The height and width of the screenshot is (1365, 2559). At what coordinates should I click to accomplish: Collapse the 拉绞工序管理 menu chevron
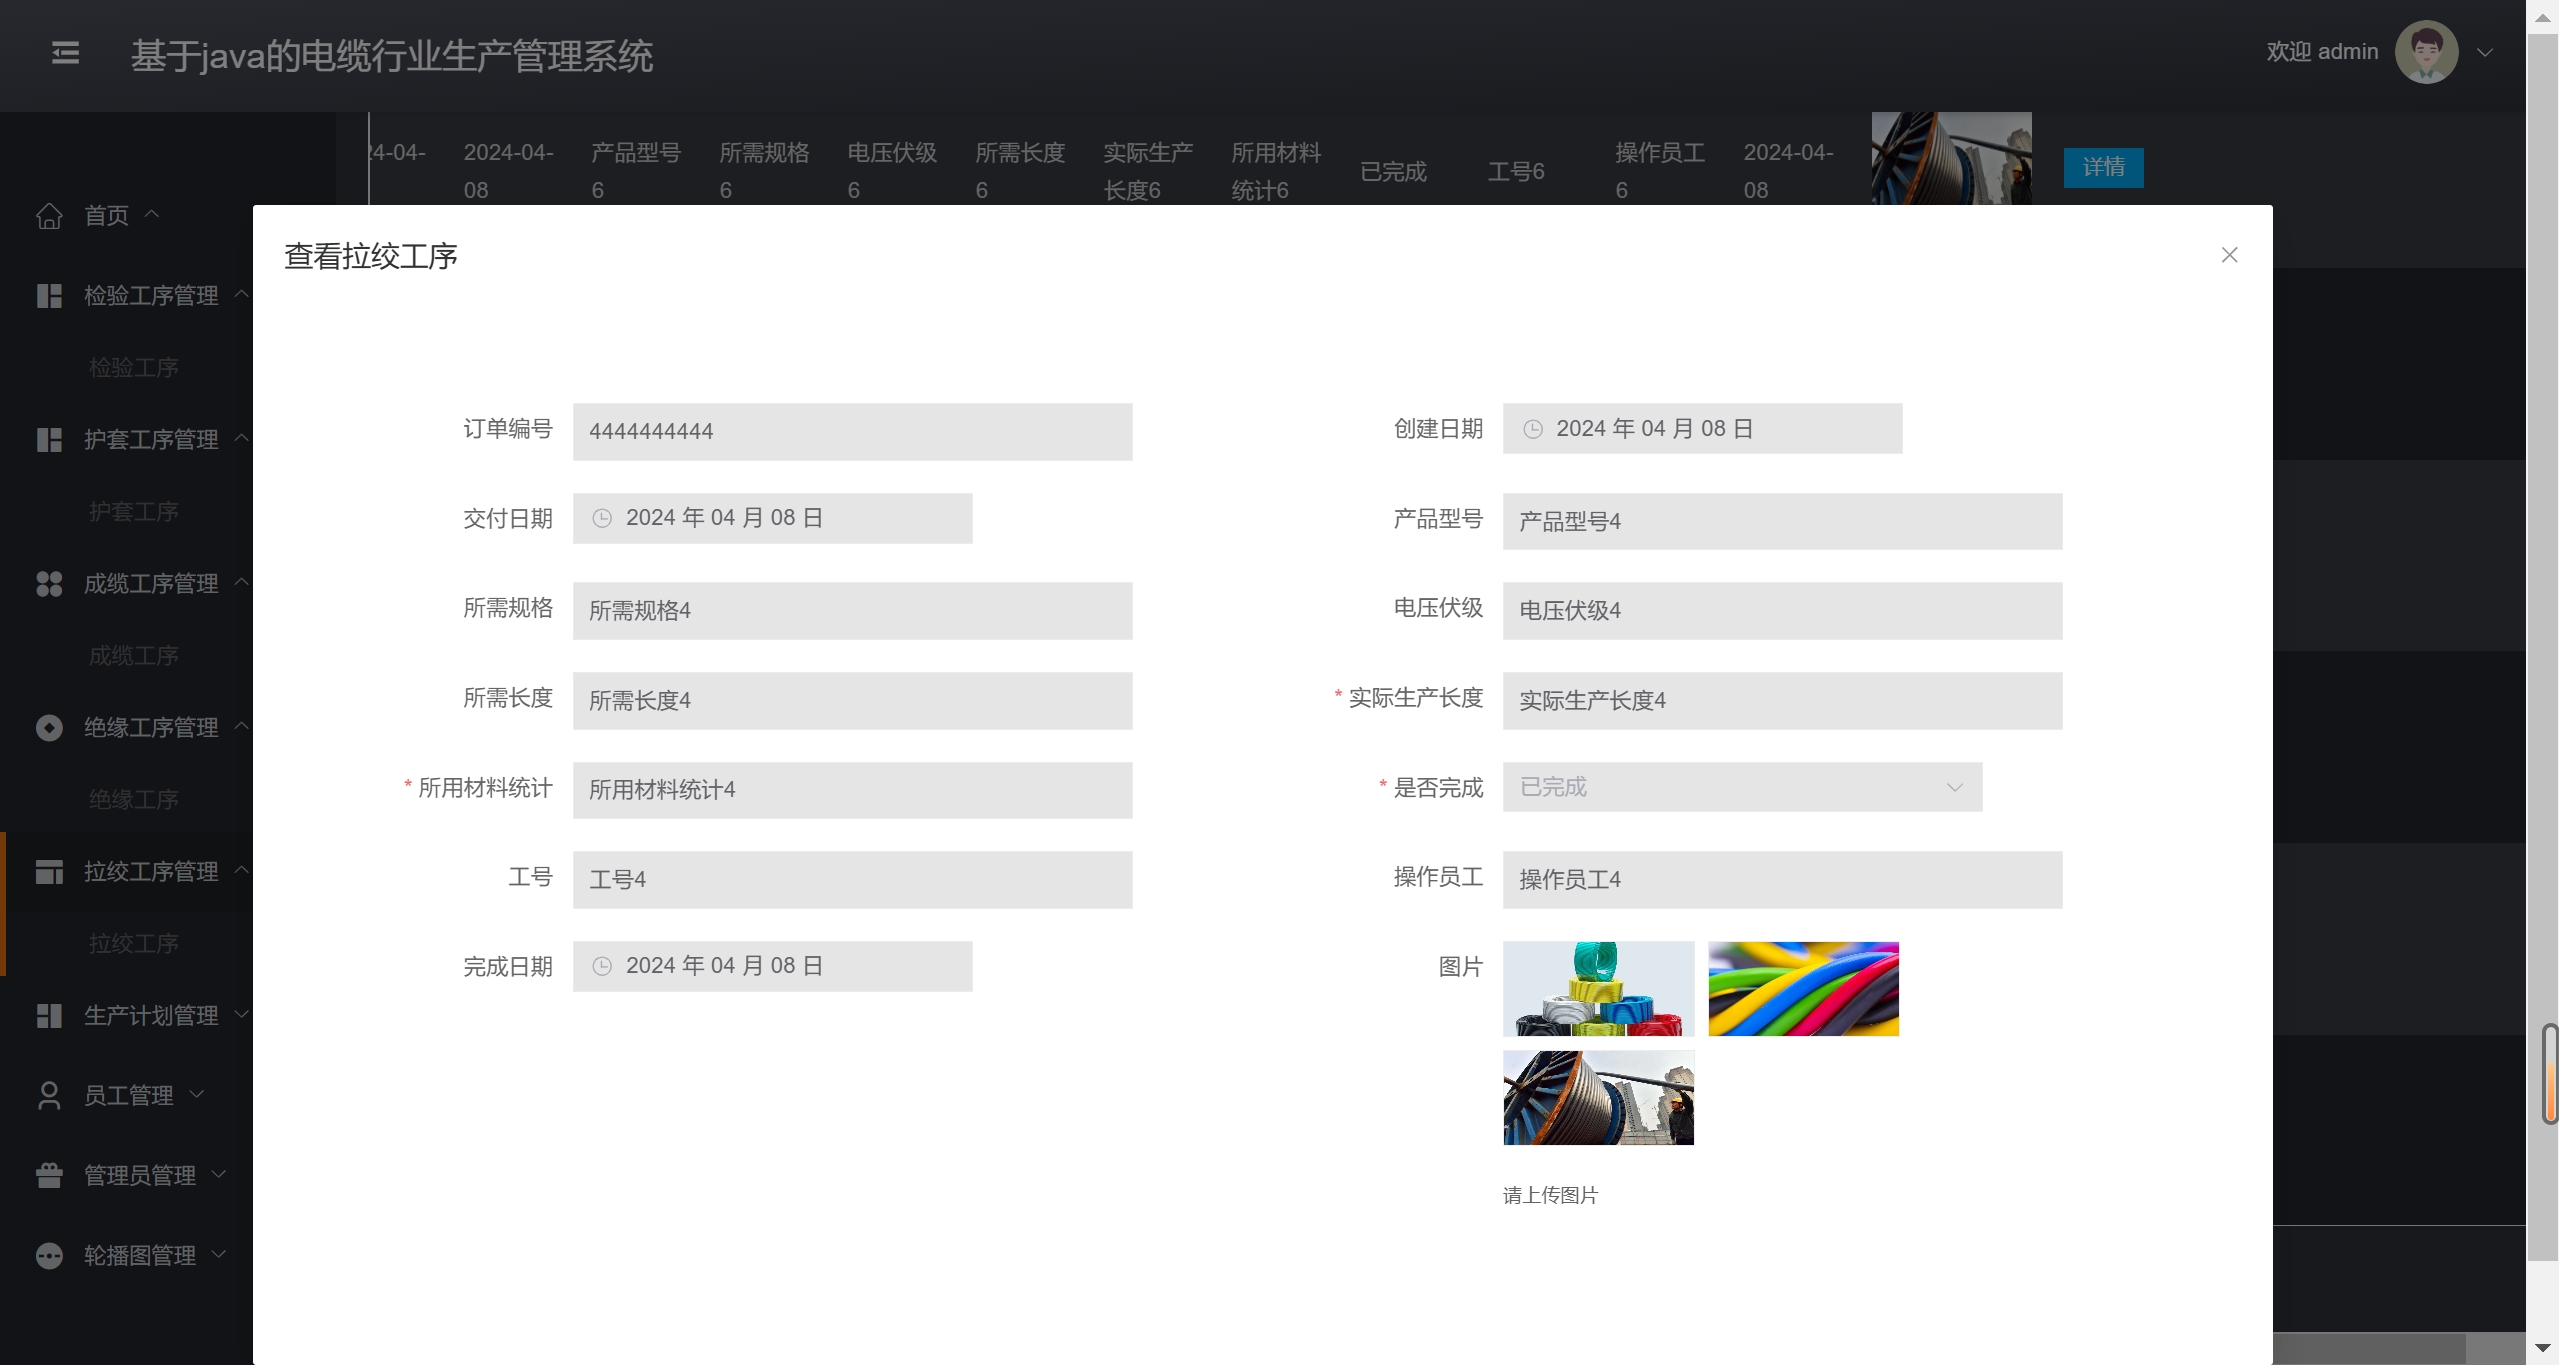tap(241, 870)
